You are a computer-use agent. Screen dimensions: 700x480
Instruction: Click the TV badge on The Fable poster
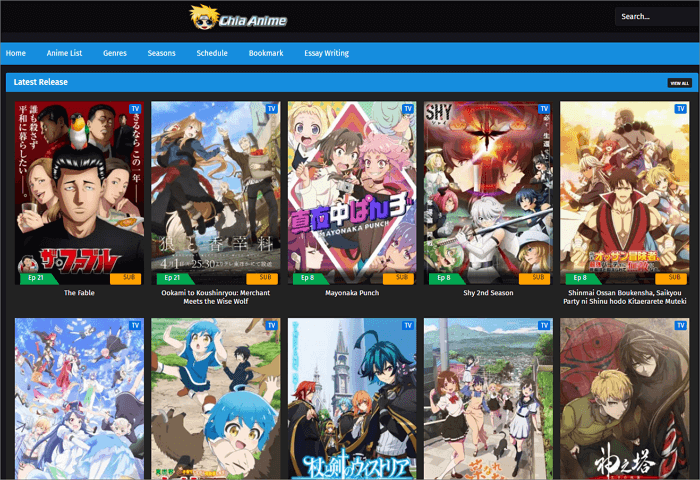pyautogui.click(x=135, y=108)
